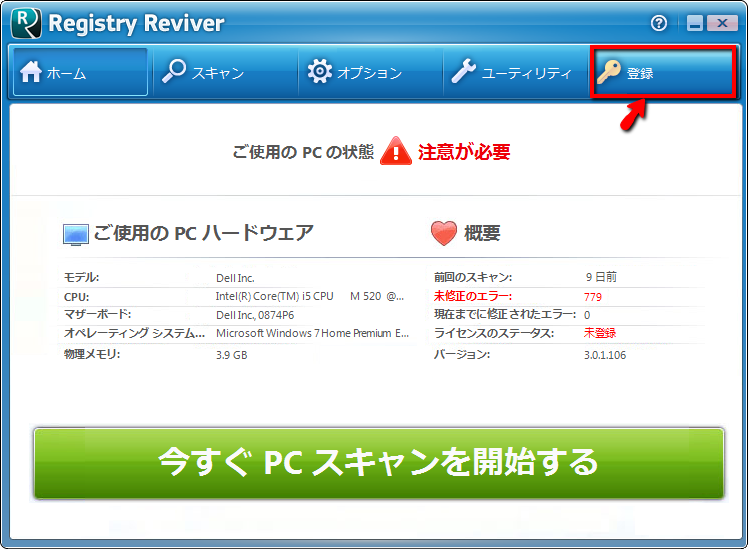Minimize the Registry Reviver window
The image size is (749, 550).
coord(695,23)
